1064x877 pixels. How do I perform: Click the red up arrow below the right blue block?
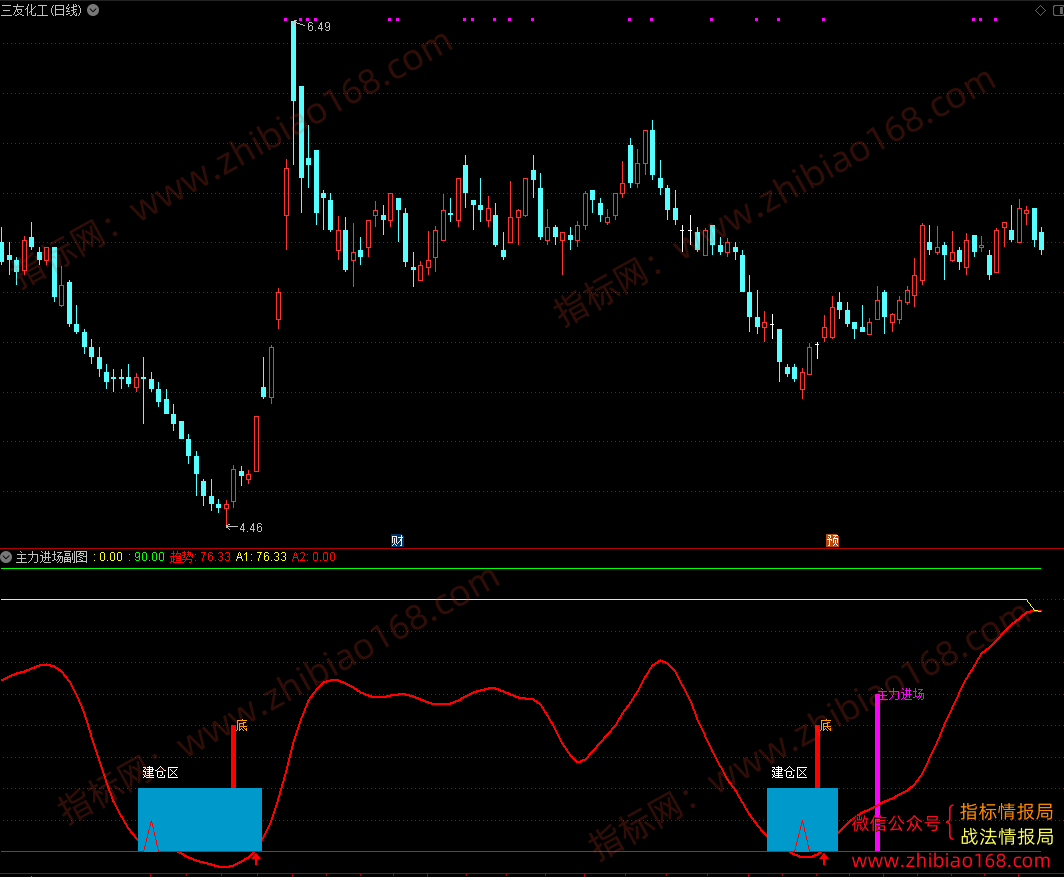(x=824, y=859)
